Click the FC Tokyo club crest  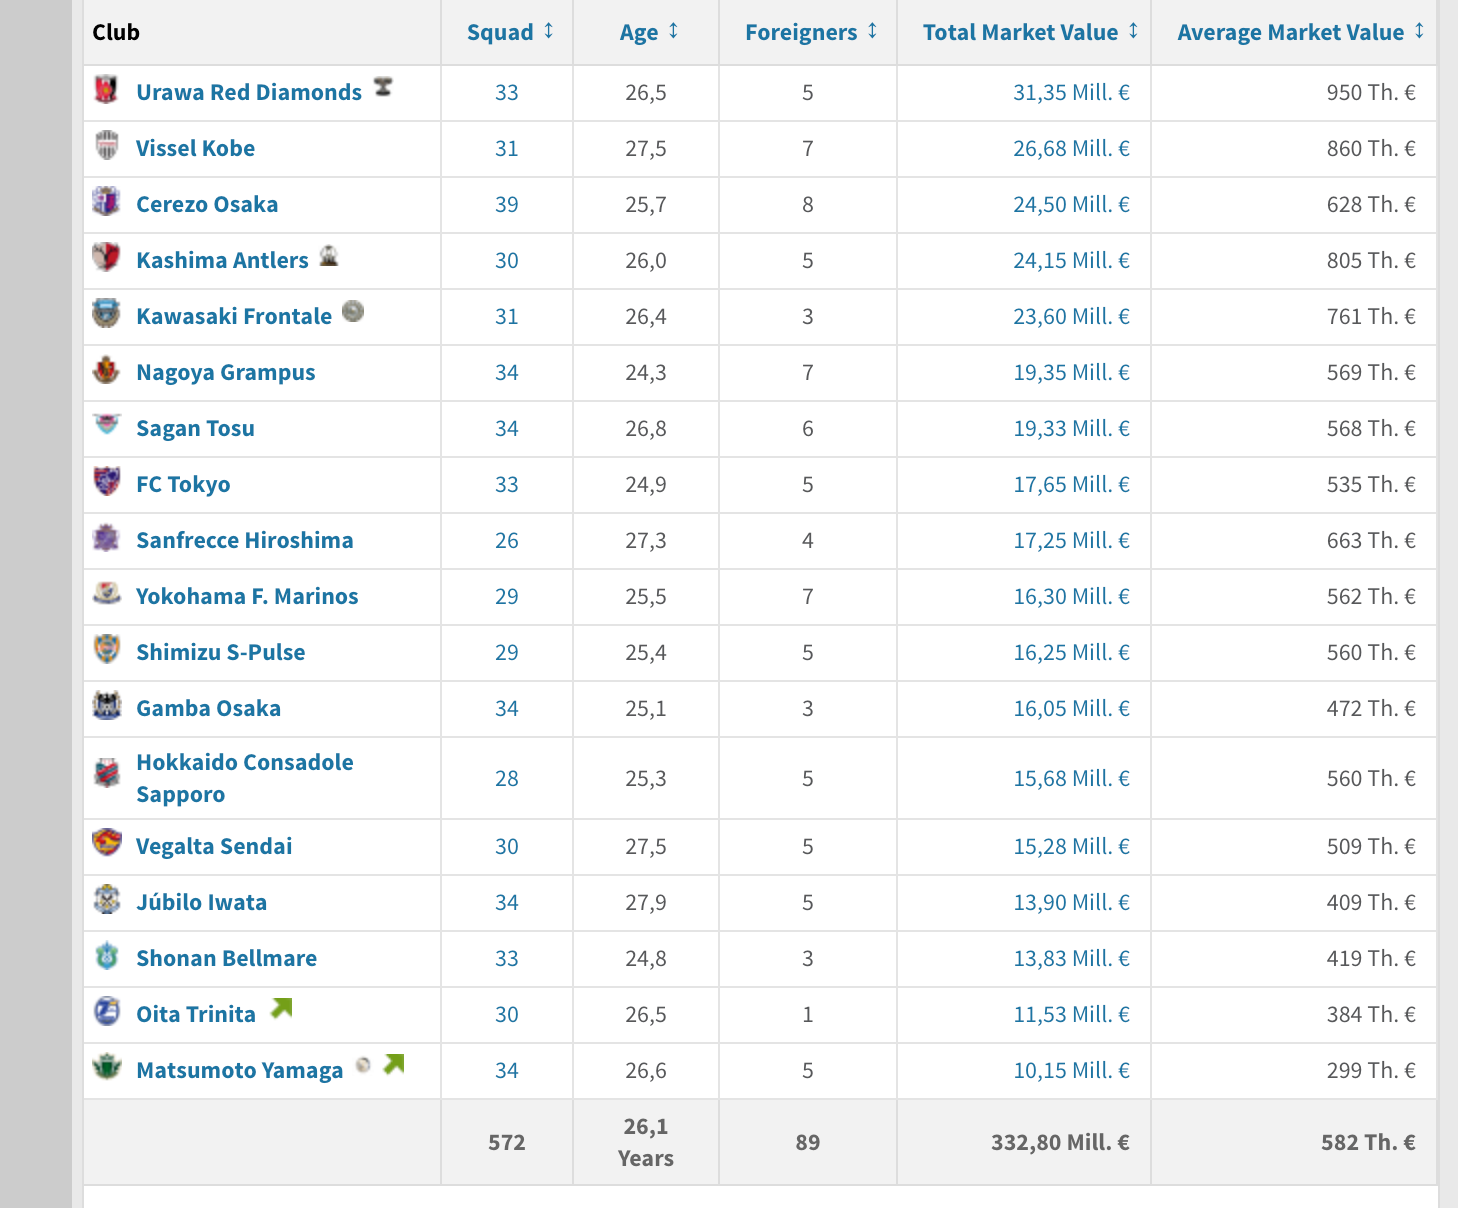pyautogui.click(x=106, y=481)
